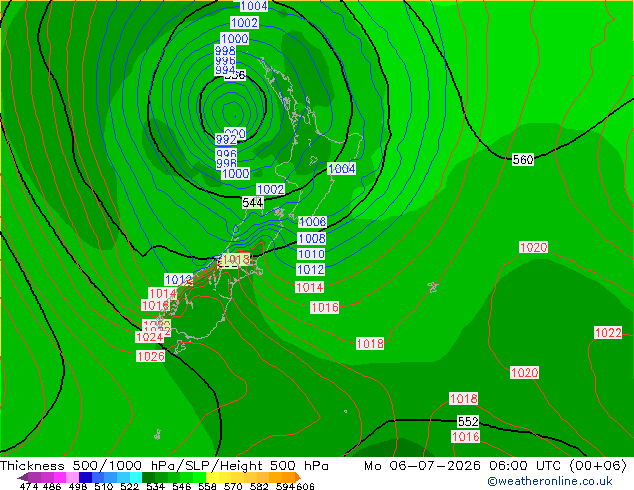Click the yellow legend swatch
This screenshot has width=634, height=490.
[212, 477]
